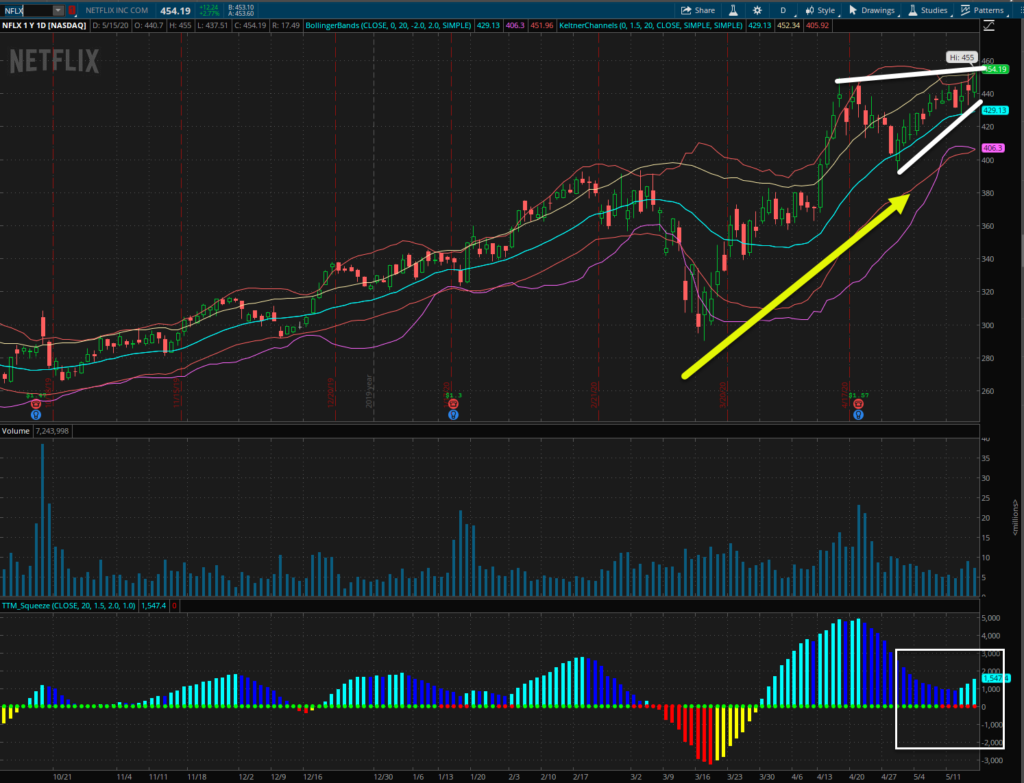Click the Hi: 455 price bubble
1024x783 pixels.
pyautogui.click(x=961, y=57)
